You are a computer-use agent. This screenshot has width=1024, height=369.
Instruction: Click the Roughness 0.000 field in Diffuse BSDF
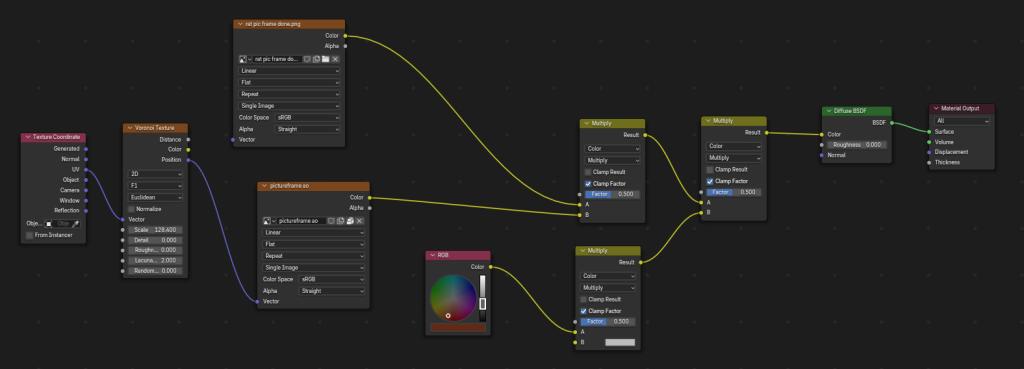click(x=857, y=145)
